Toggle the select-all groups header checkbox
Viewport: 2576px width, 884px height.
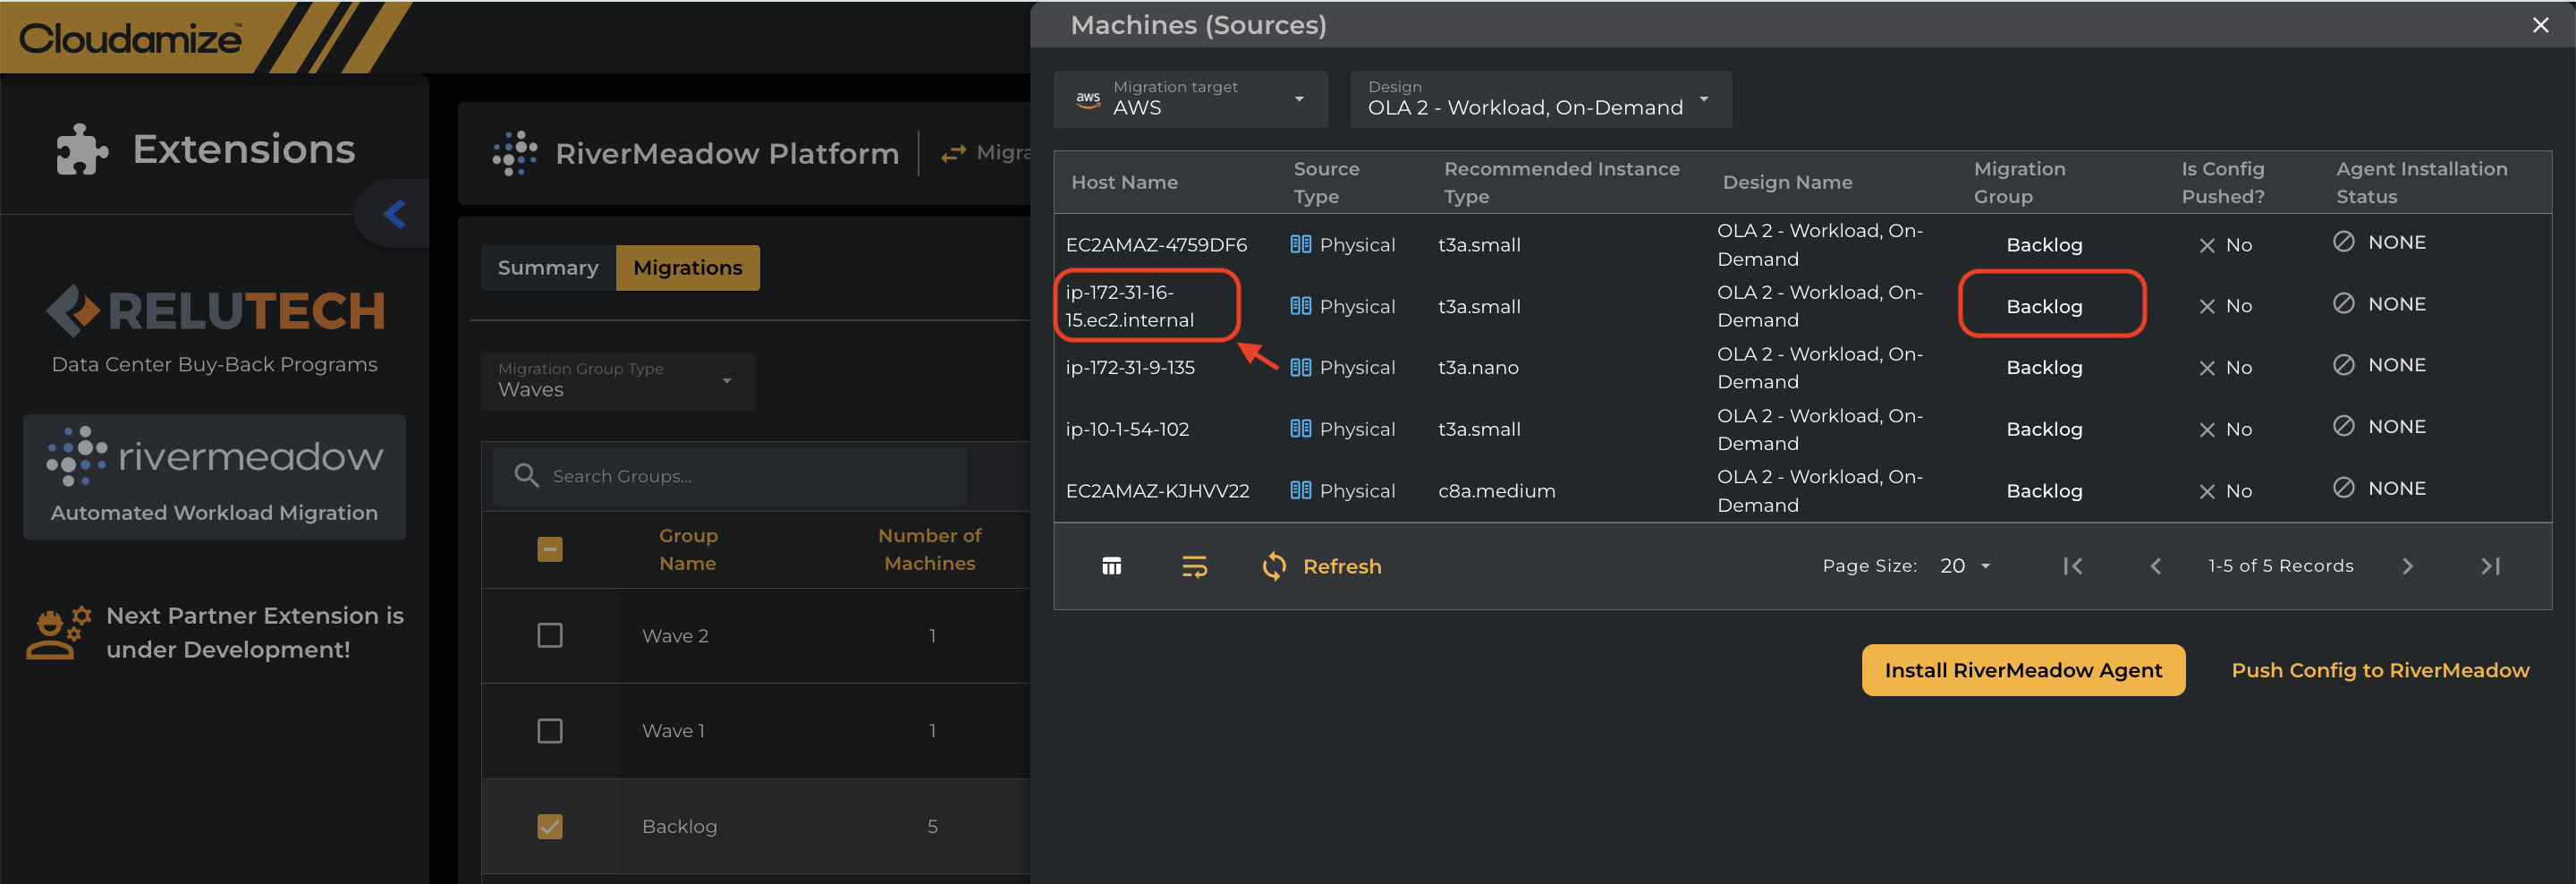click(x=550, y=549)
